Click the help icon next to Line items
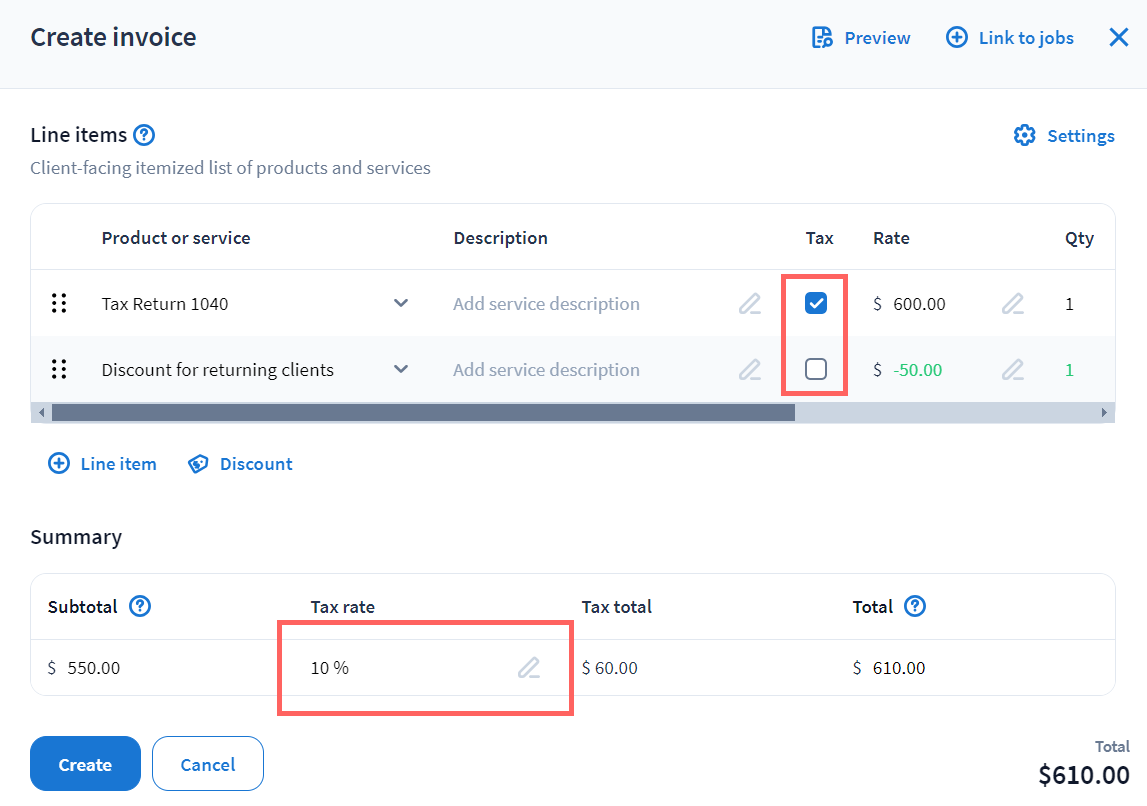The height and width of the screenshot is (806, 1147). click(144, 135)
